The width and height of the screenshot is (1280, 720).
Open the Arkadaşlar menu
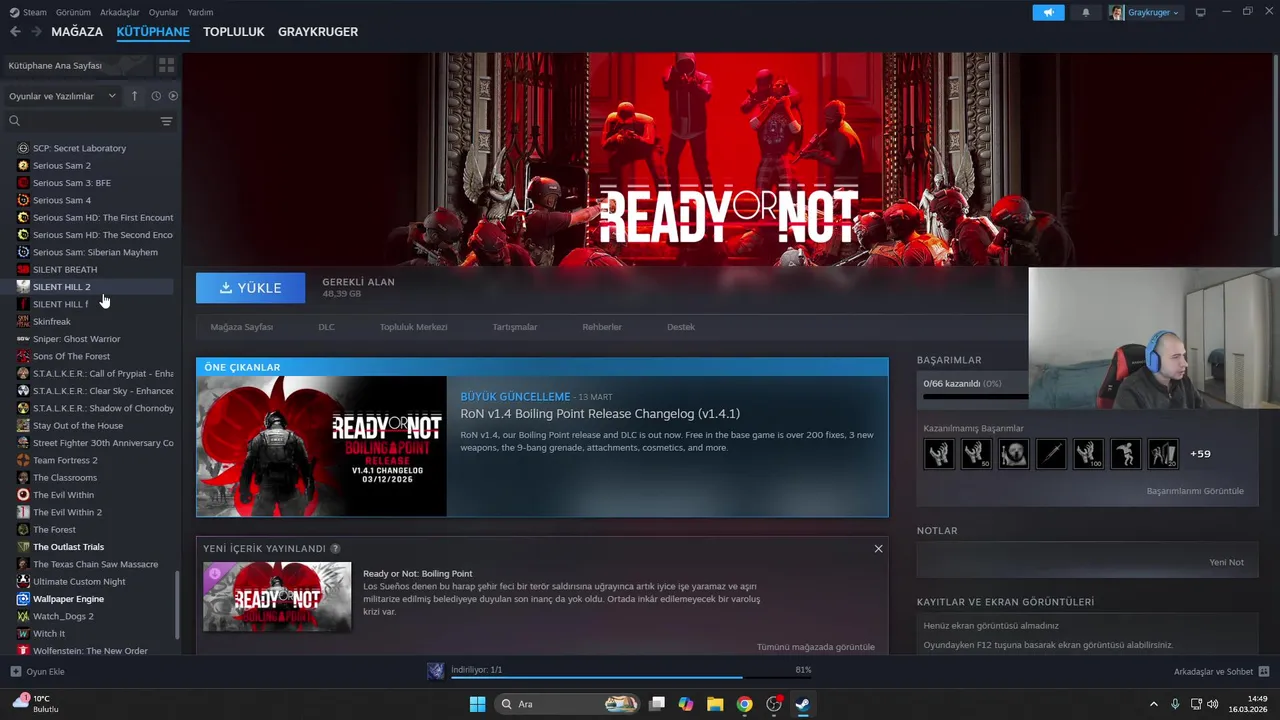(x=120, y=12)
